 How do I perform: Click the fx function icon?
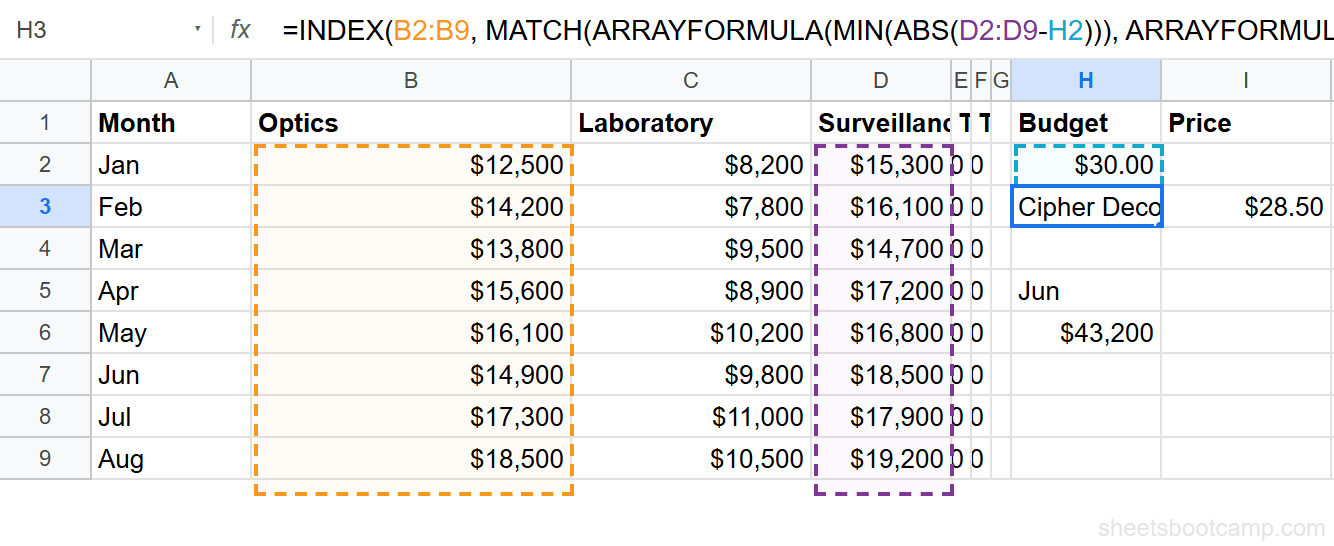pyautogui.click(x=240, y=30)
